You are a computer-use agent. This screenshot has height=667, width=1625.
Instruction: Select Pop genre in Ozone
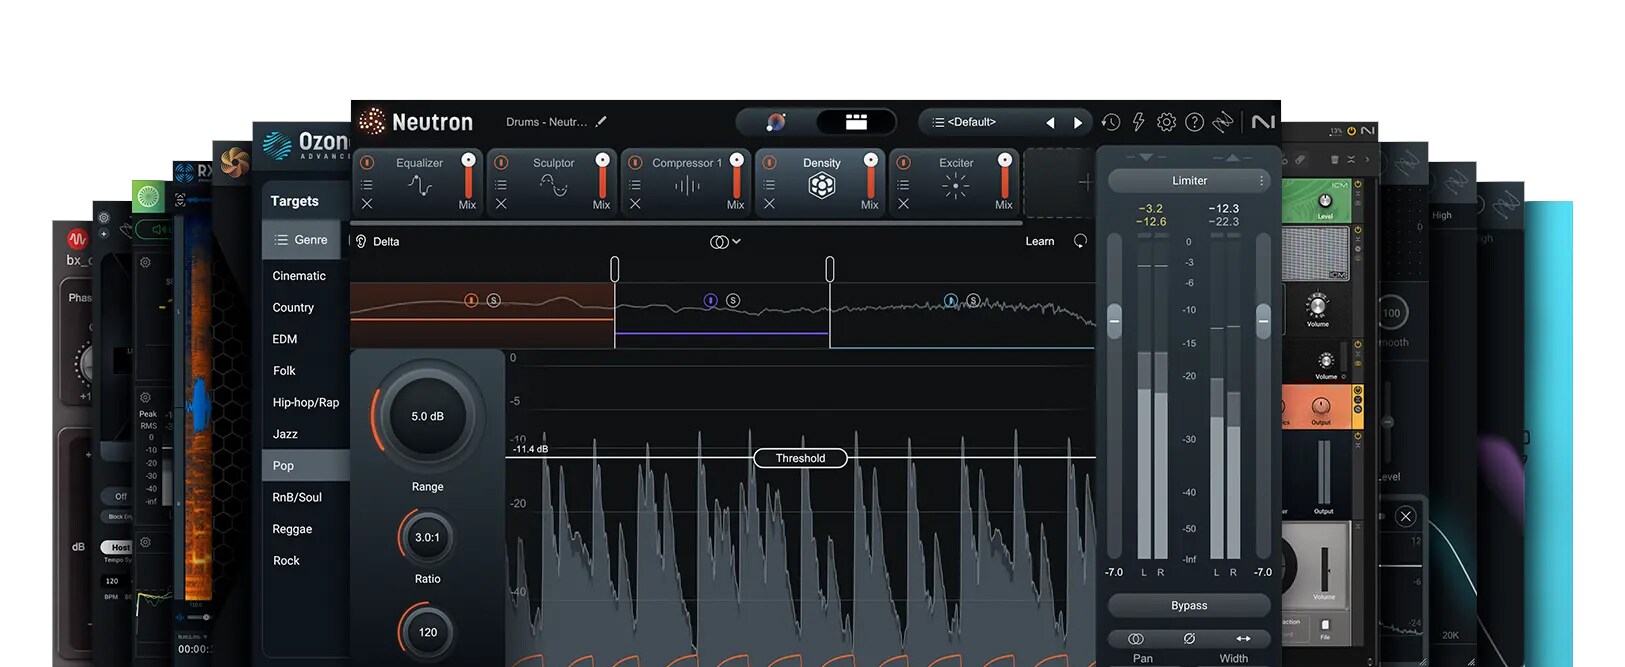tap(306, 466)
